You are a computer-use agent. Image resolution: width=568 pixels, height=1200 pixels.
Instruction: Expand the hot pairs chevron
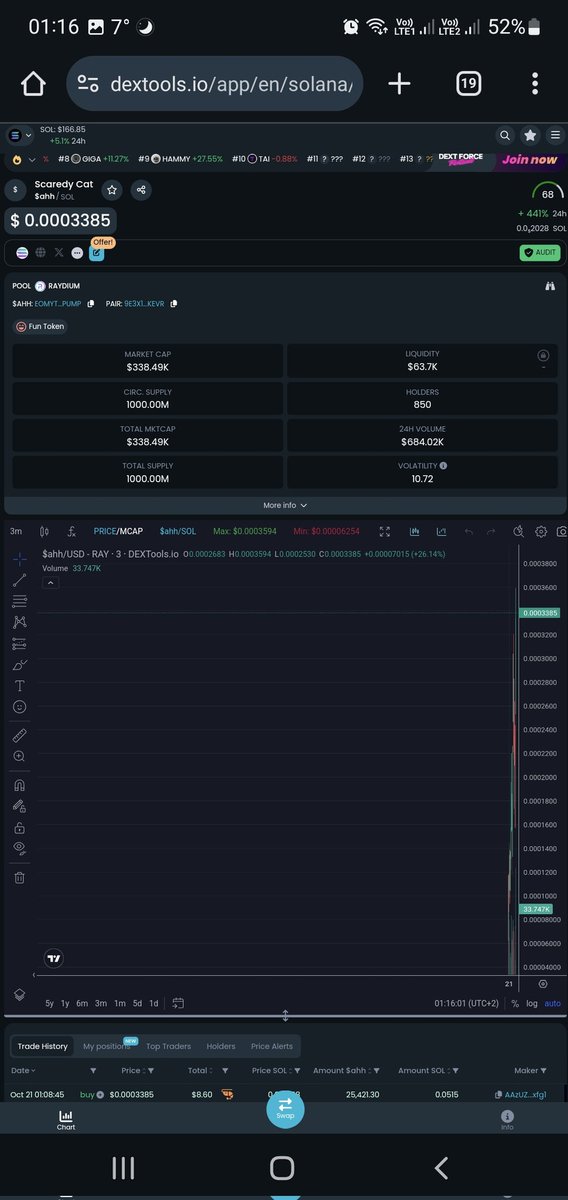[31, 159]
